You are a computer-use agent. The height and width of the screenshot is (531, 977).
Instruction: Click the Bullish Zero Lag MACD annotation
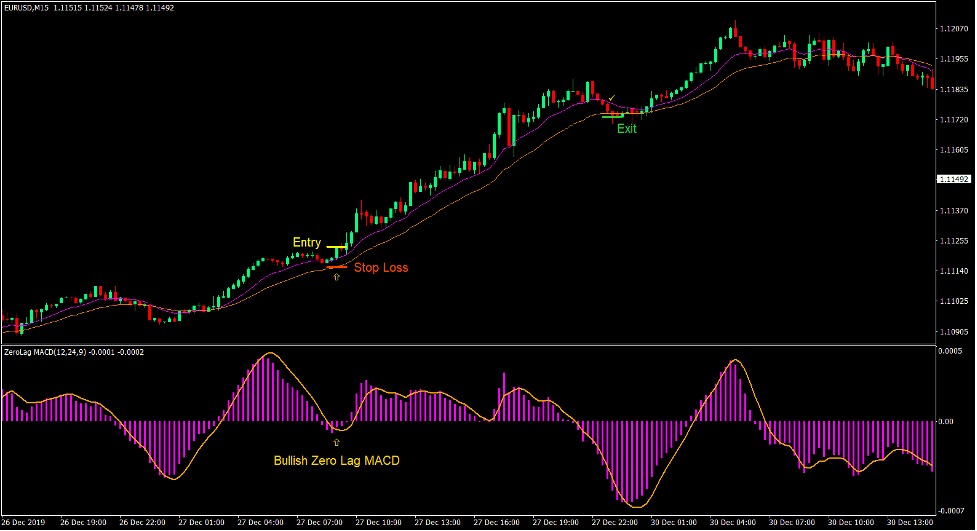tap(336, 461)
